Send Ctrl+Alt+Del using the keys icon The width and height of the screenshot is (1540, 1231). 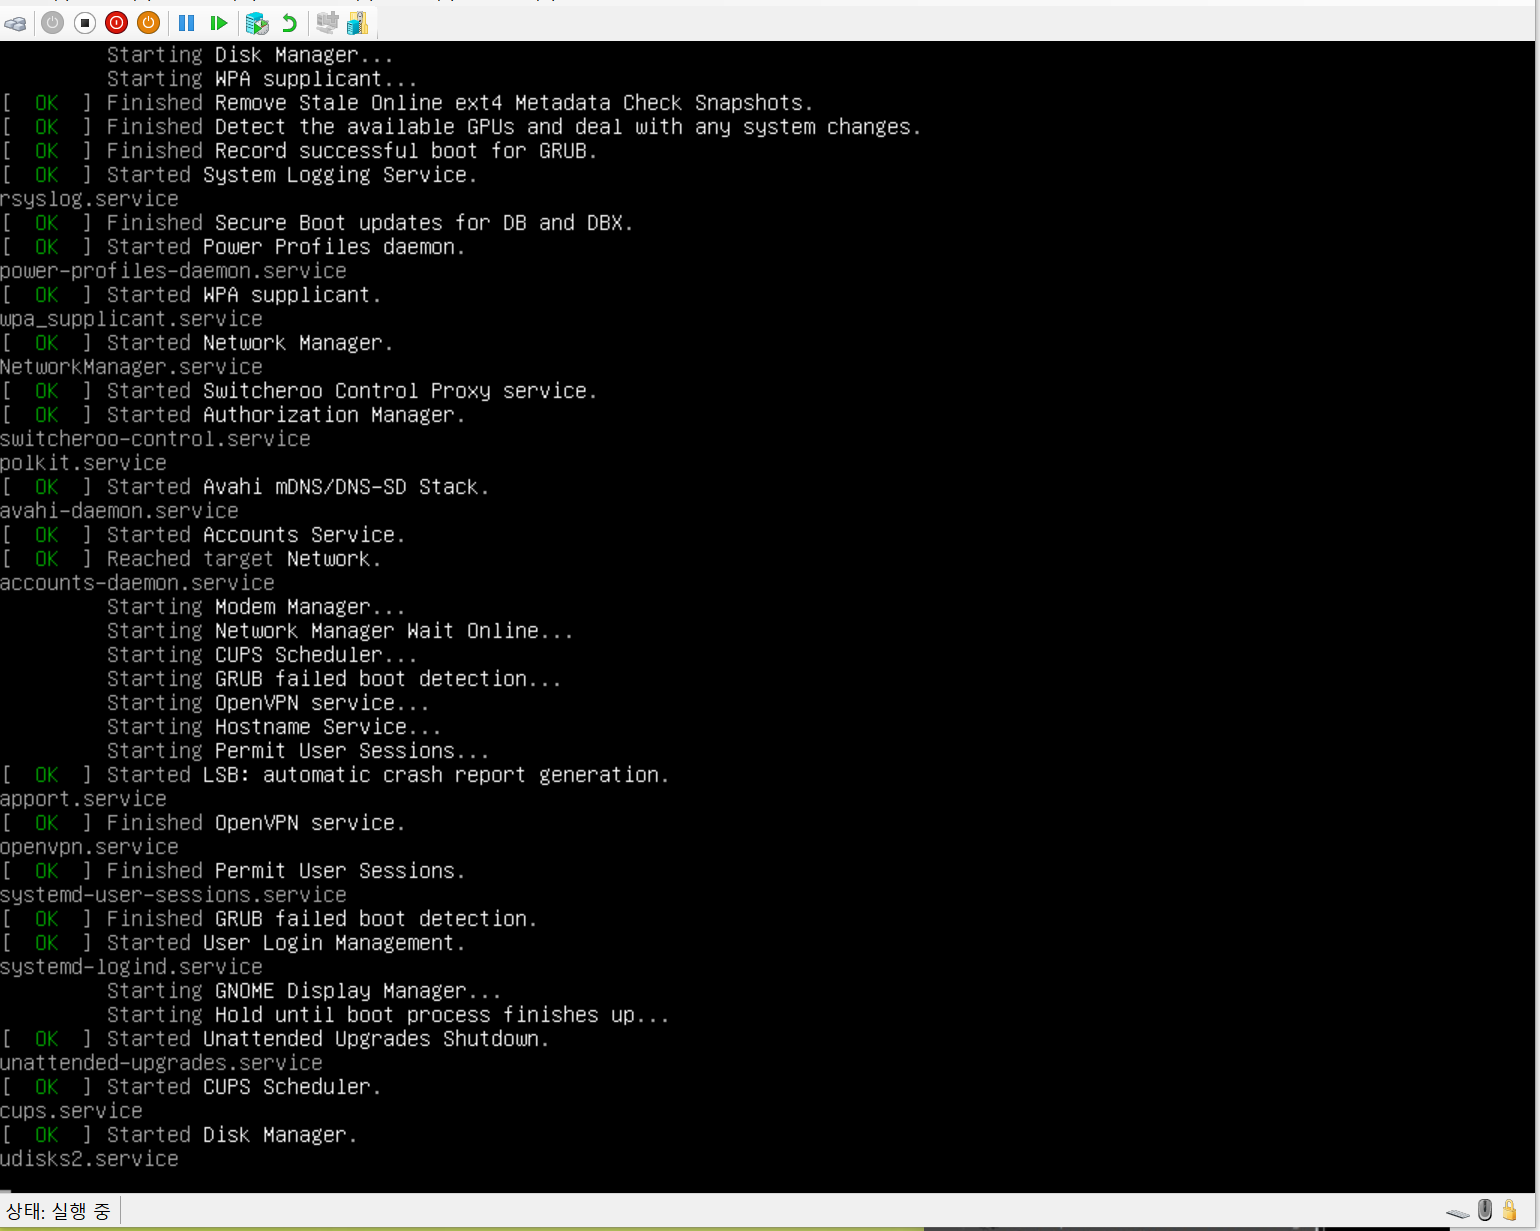[15, 23]
